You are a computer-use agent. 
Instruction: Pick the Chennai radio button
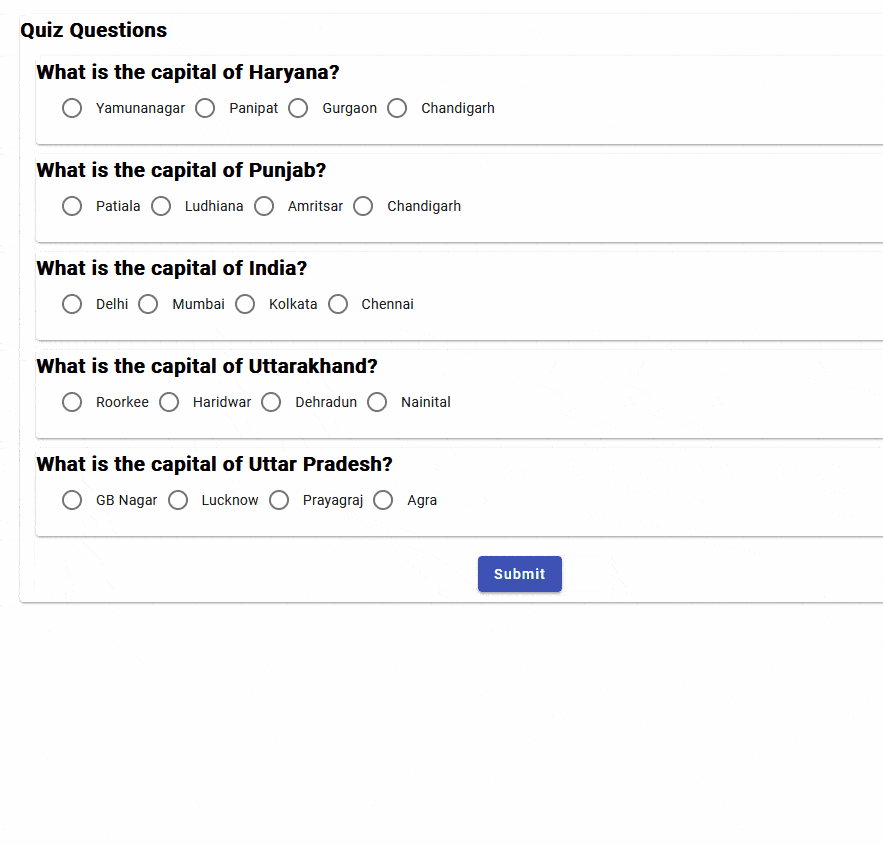click(338, 304)
